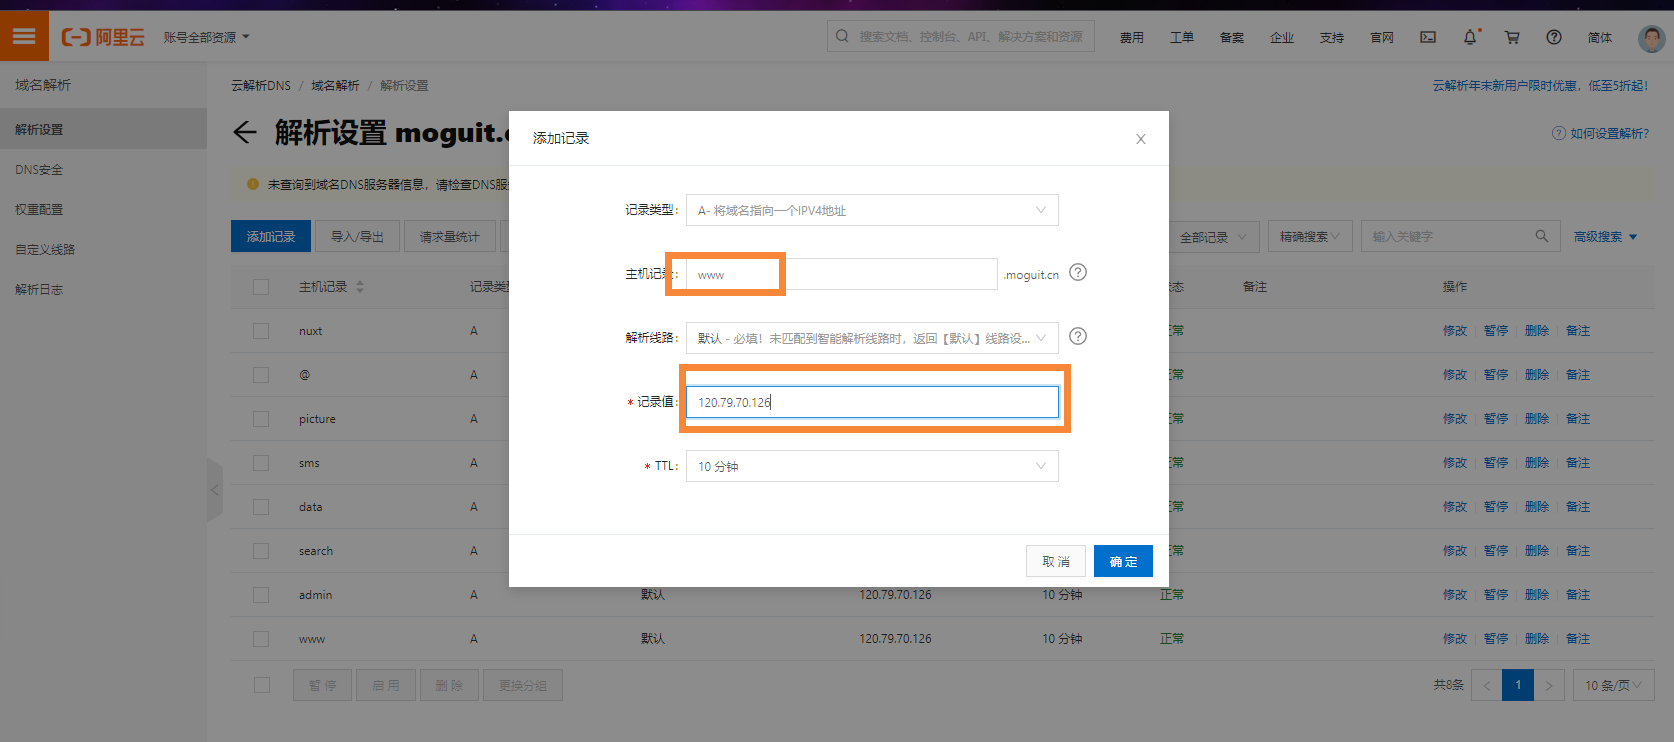Click 备注 for the picture record

click(x=1578, y=419)
